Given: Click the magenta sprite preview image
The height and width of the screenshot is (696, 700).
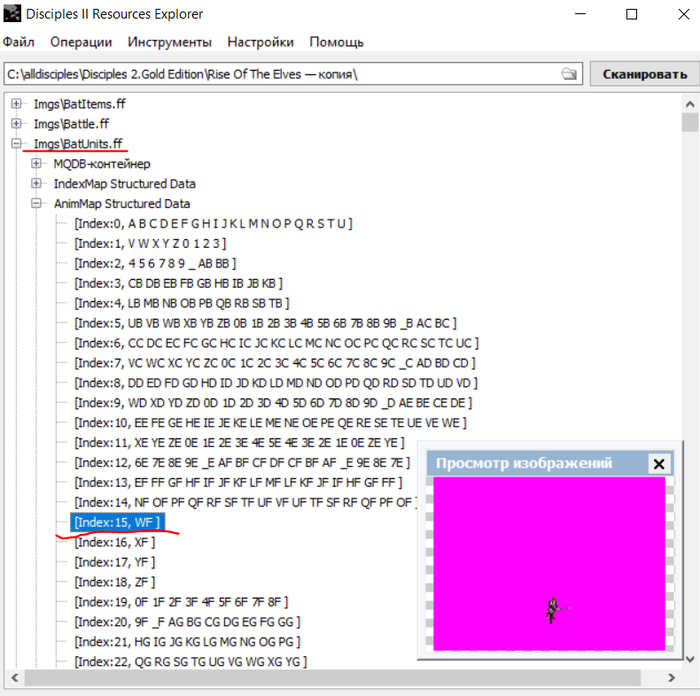Looking at the screenshot, I should coord(549,563).
